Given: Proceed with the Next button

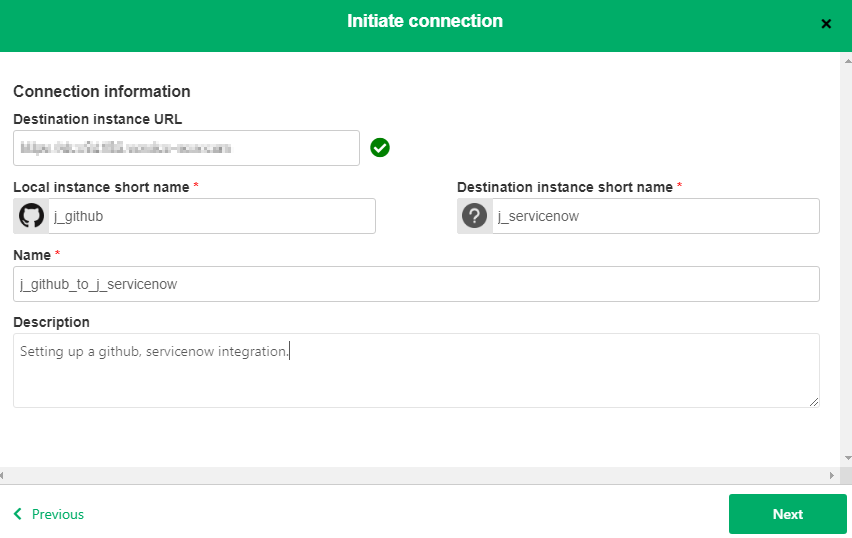Looking at the screenshot, I should coord(787,514).
